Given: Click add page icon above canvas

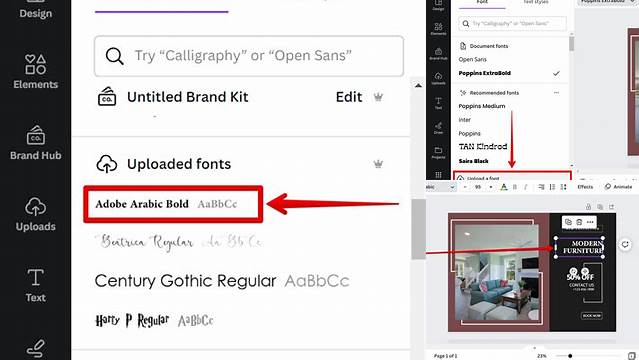Looking at the screenshot, I should tap(611, 207).
